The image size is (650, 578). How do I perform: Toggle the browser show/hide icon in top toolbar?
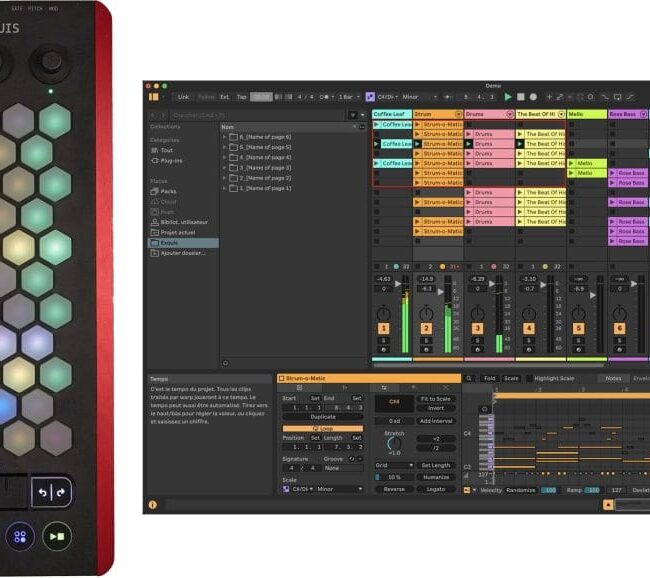click(x=154, y=97)
